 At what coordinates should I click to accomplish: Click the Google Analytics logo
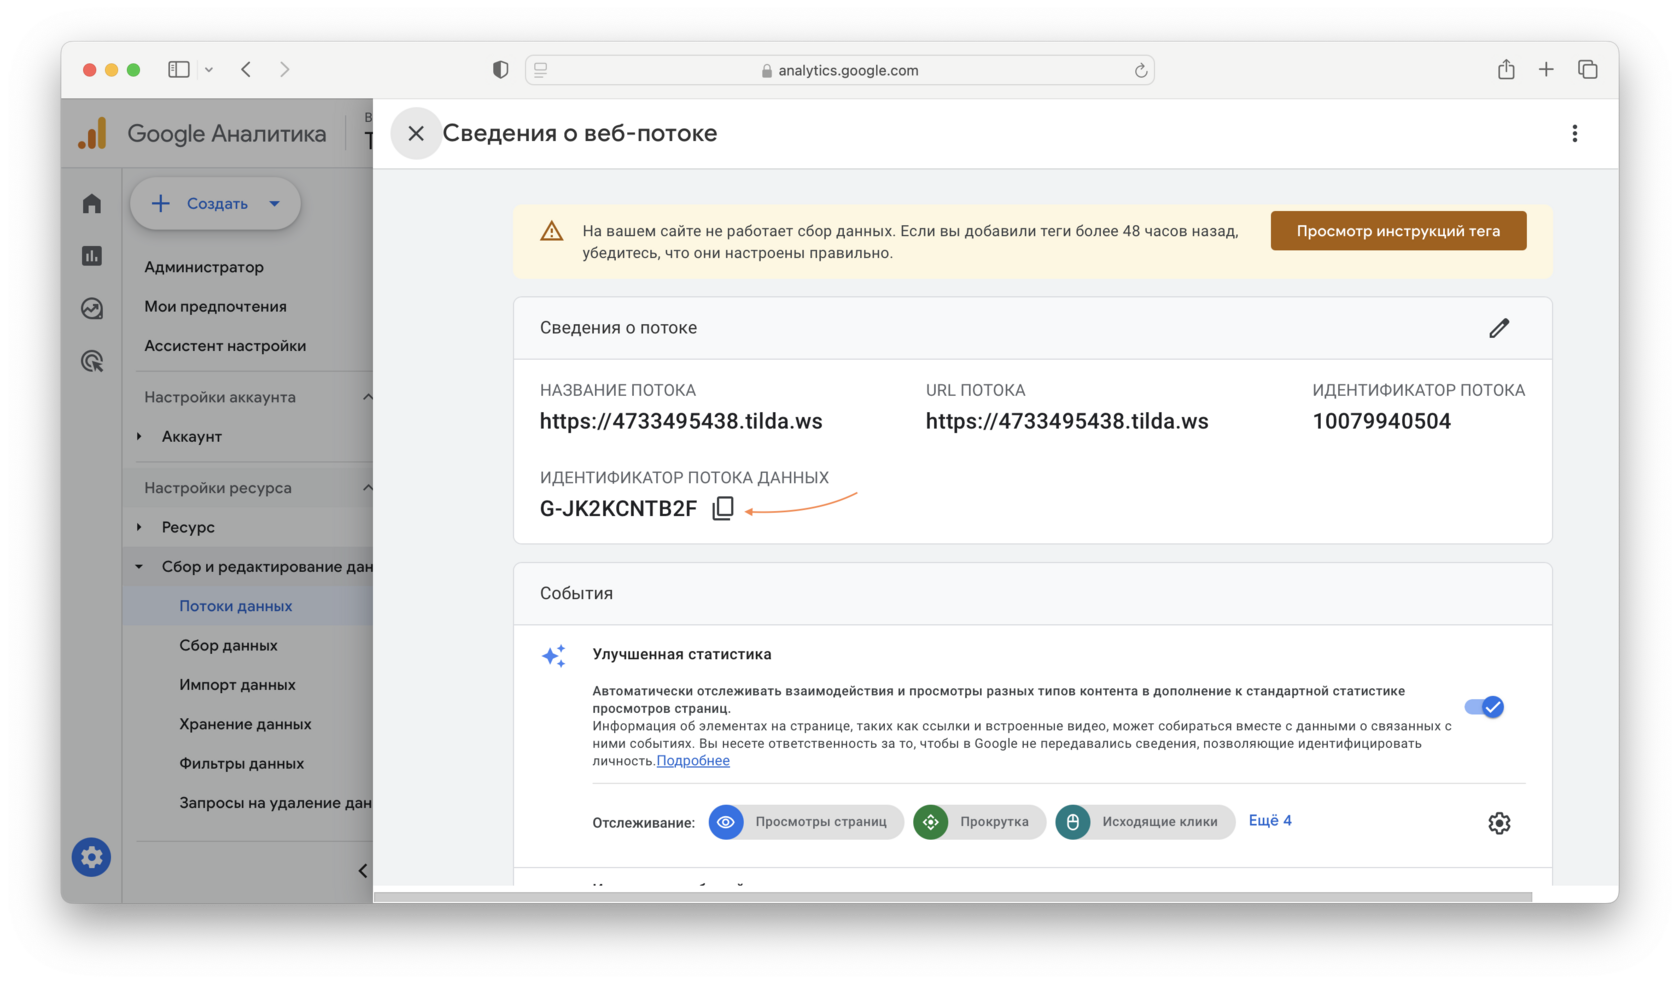[x=92, y=134]
